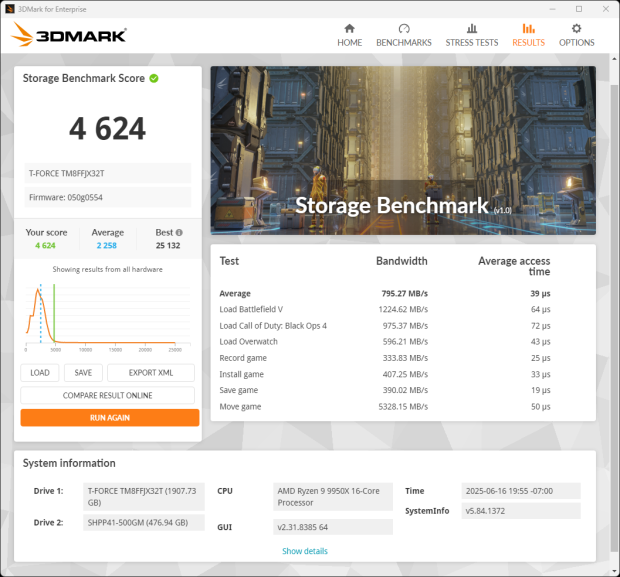Click the Results orange chart icon
This screenshot has height=577, width=620.
528,28
